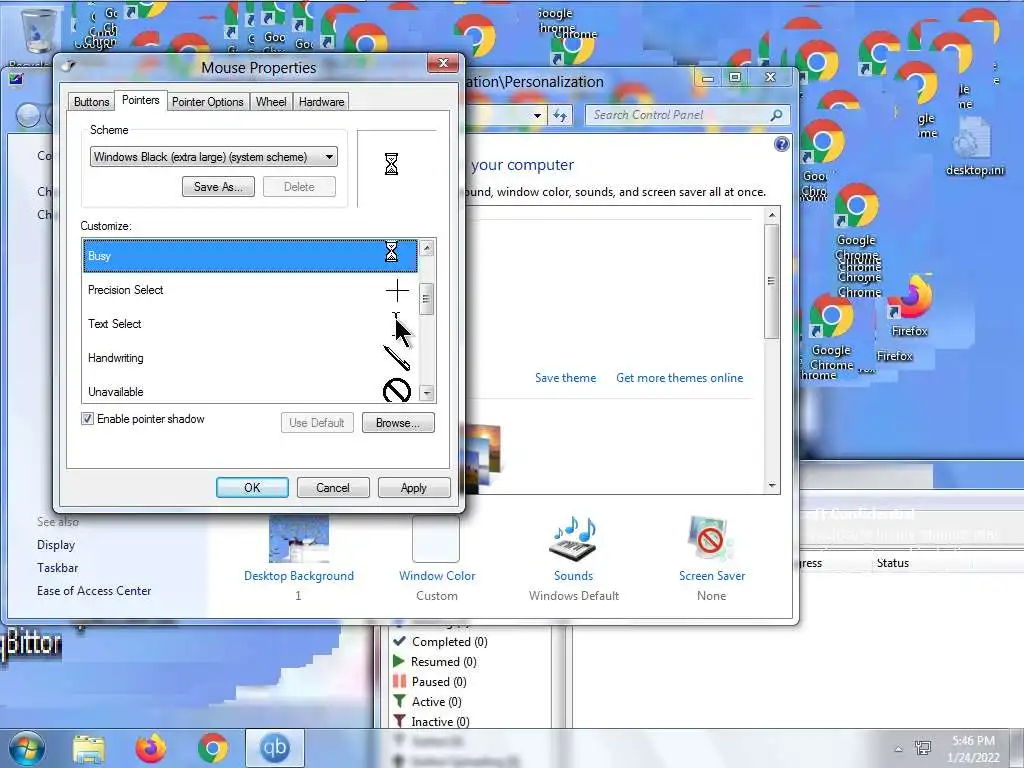Apply the mouse pointer changes
The height and width of the screenshot is (768, 1024).
pyautogui.click(x=413, y=487)
